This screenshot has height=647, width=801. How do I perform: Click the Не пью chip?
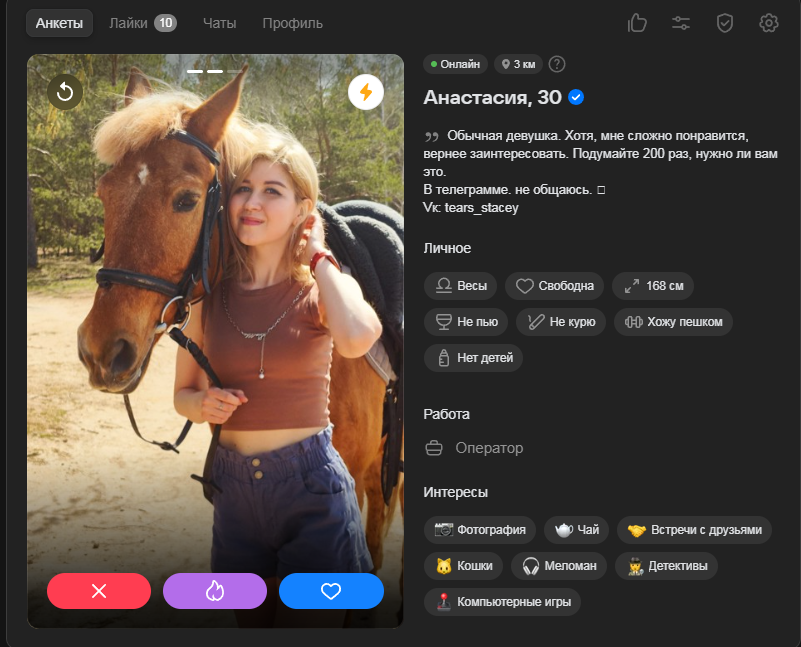tap(466, 322)
